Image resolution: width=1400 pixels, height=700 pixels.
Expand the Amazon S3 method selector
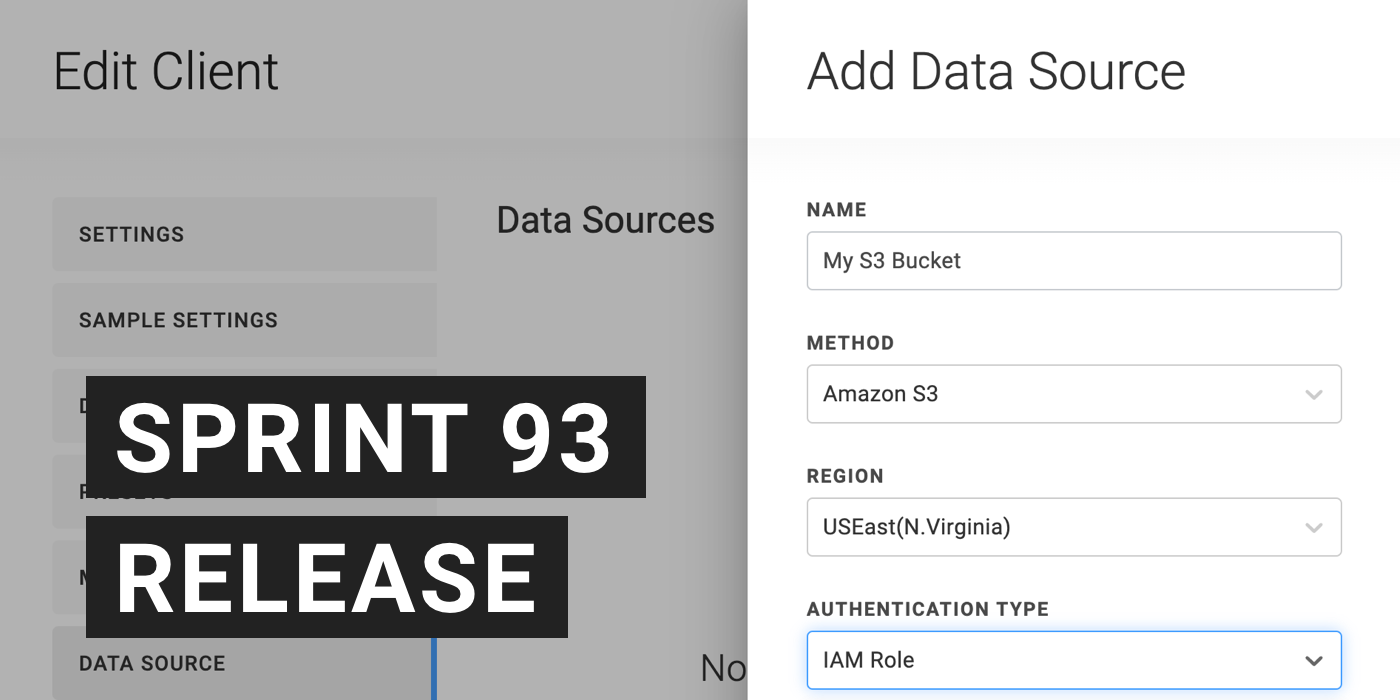point(1315,394)
